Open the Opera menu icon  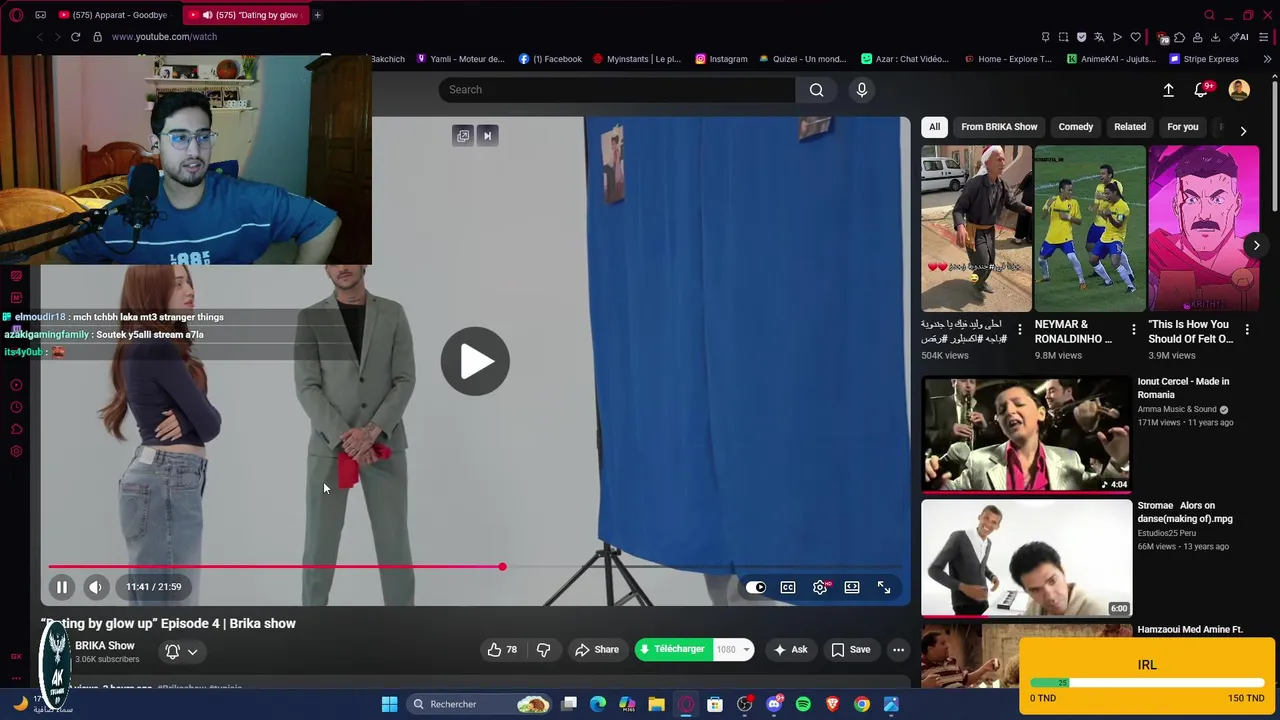(16, 15)
